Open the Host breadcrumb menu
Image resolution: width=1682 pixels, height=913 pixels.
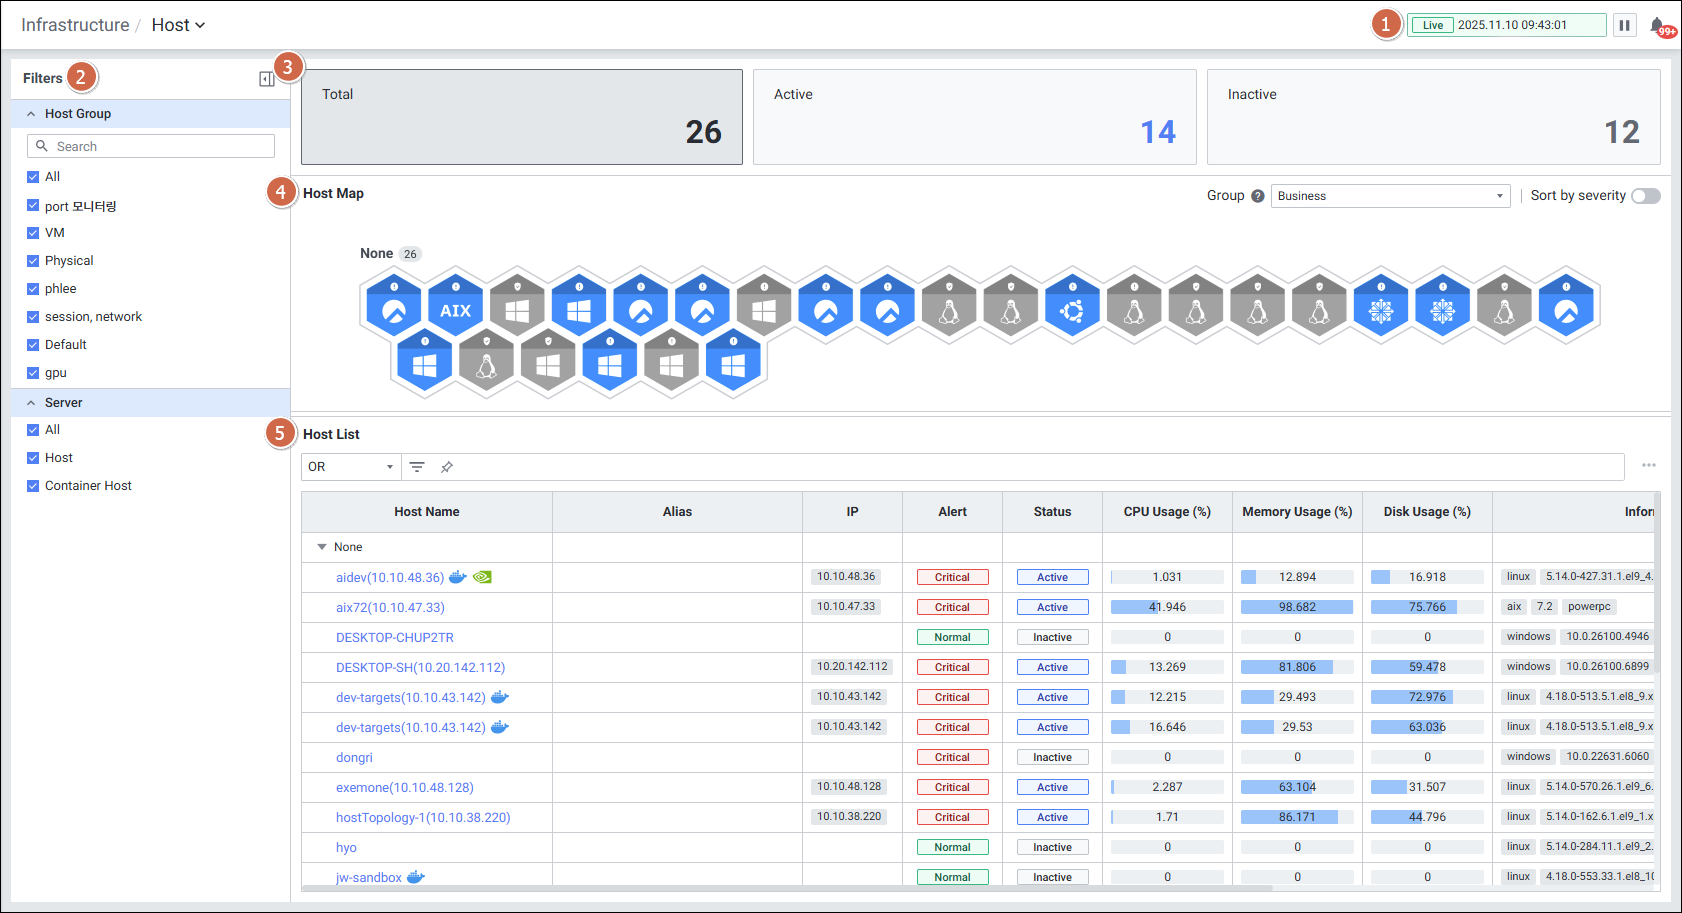[178, 25]
